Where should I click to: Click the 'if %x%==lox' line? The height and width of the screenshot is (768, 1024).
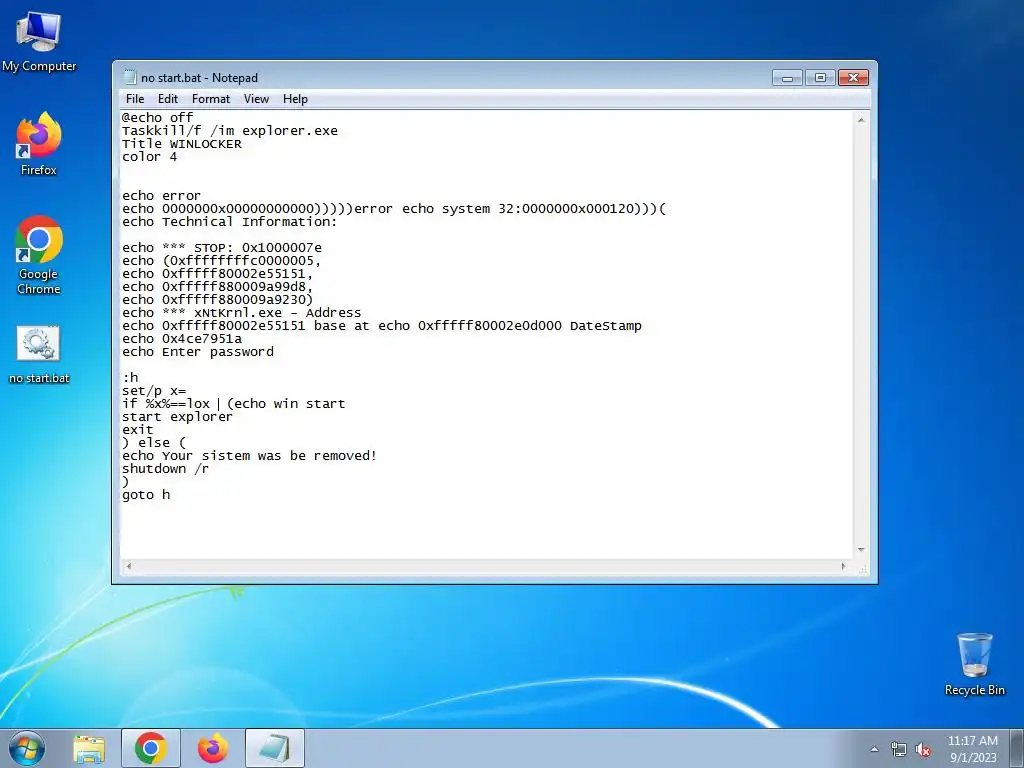pos(233,404)
